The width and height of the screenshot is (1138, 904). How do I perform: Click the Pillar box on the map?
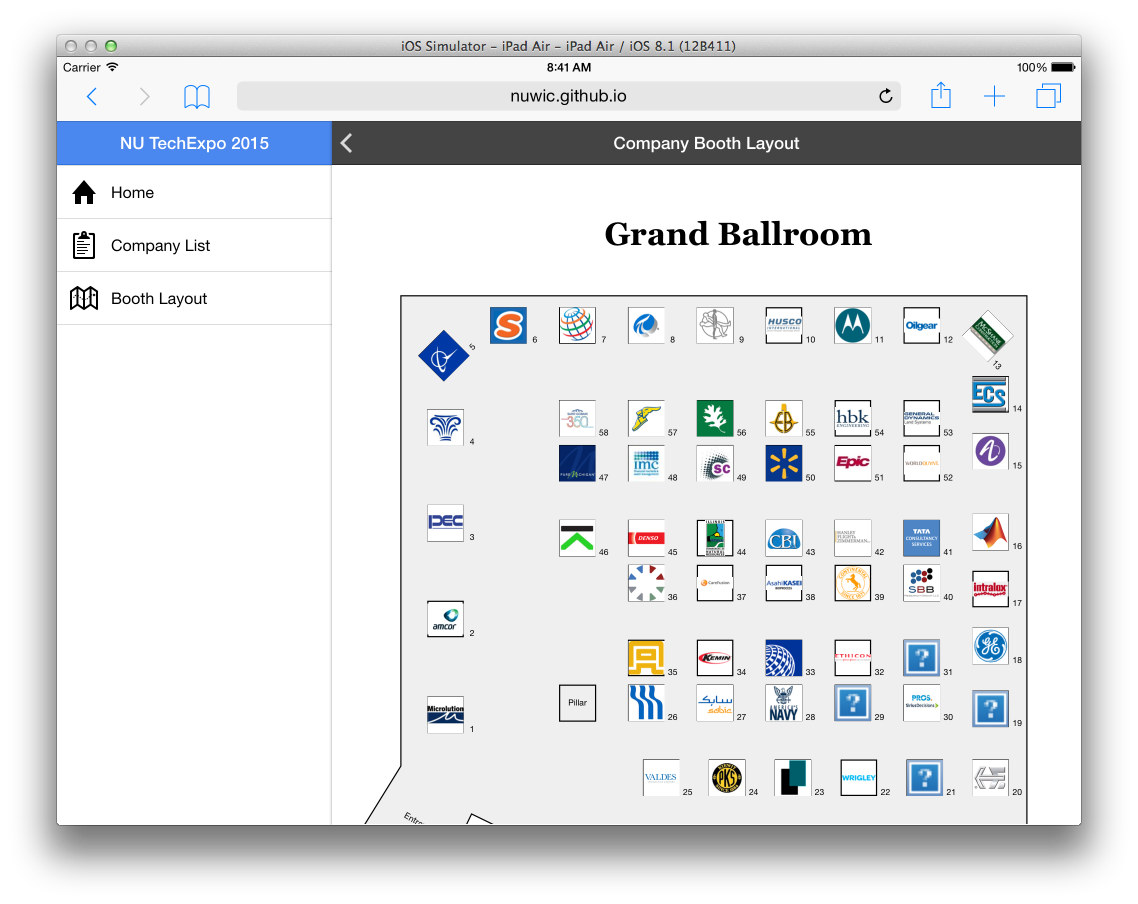[x=577, y=702]
